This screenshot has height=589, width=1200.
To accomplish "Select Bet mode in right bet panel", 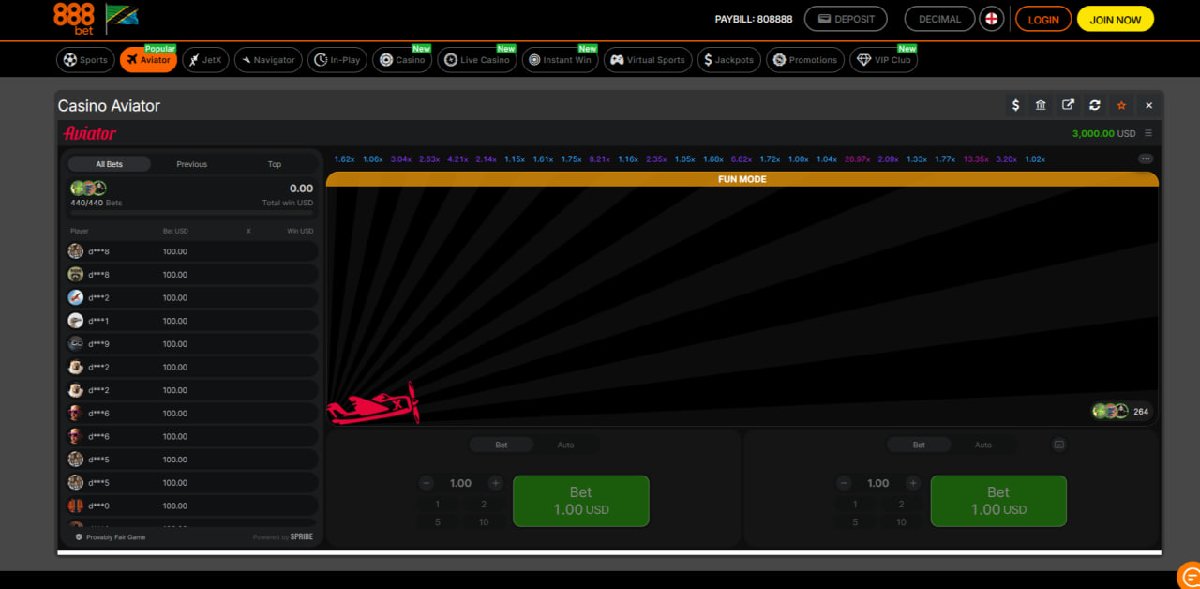I will click(919, 445).
